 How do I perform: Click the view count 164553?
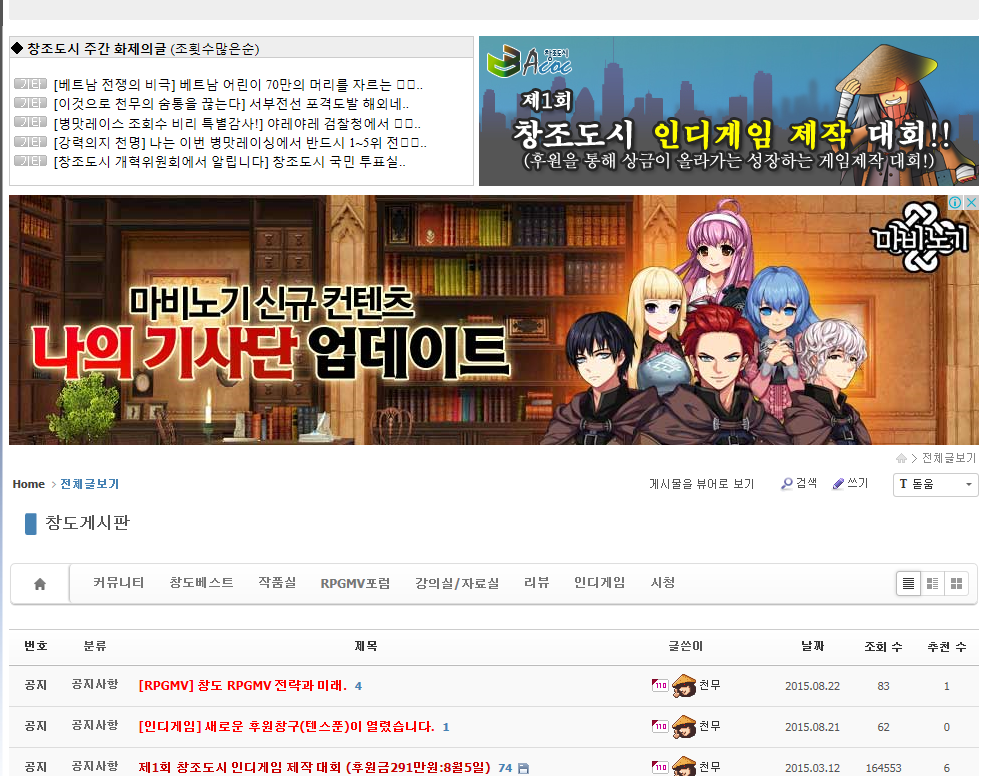coord(883,768)
